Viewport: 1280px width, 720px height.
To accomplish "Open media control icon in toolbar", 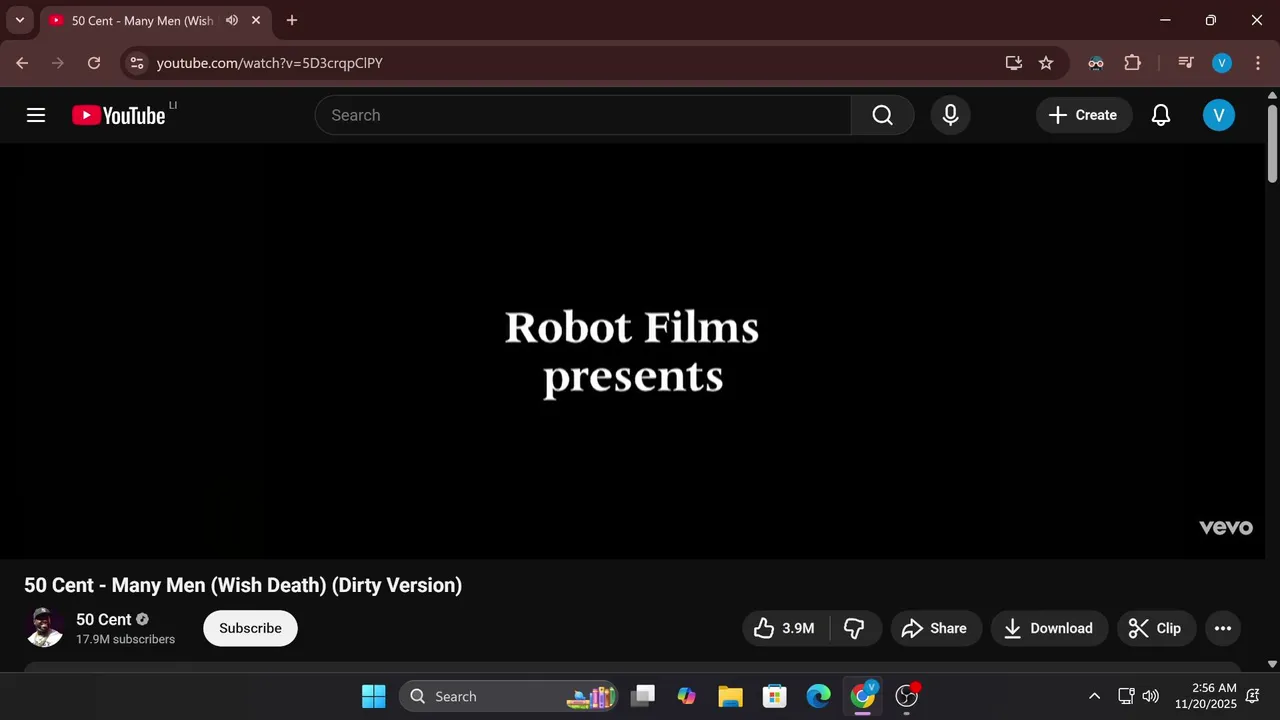I will coord(1186,63).
